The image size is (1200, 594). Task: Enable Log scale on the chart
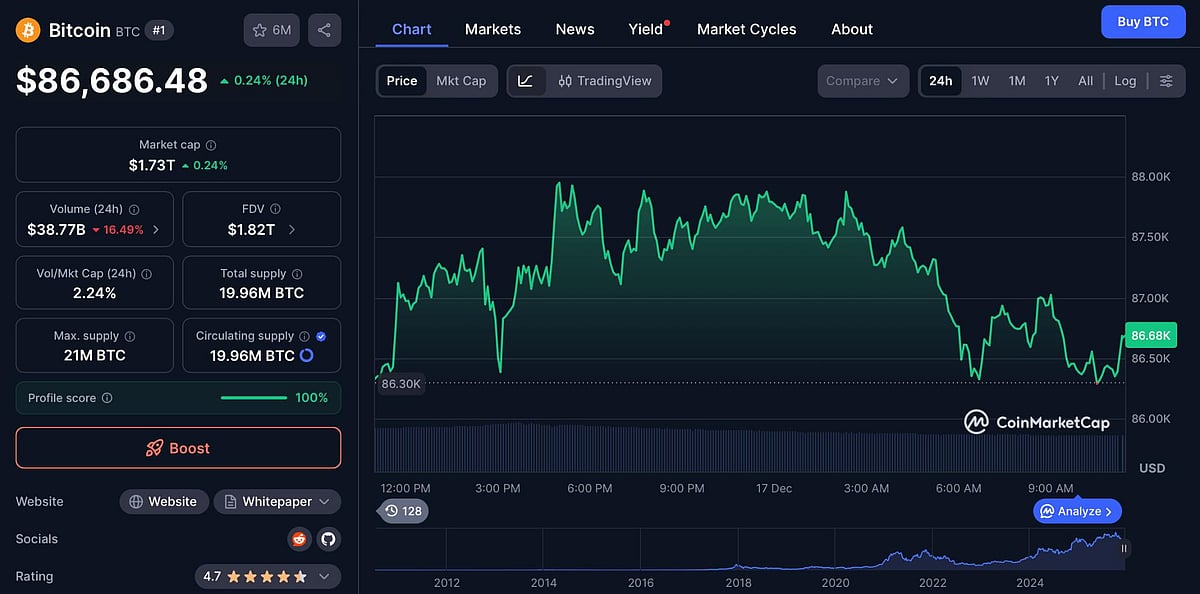pos(1125,81)
